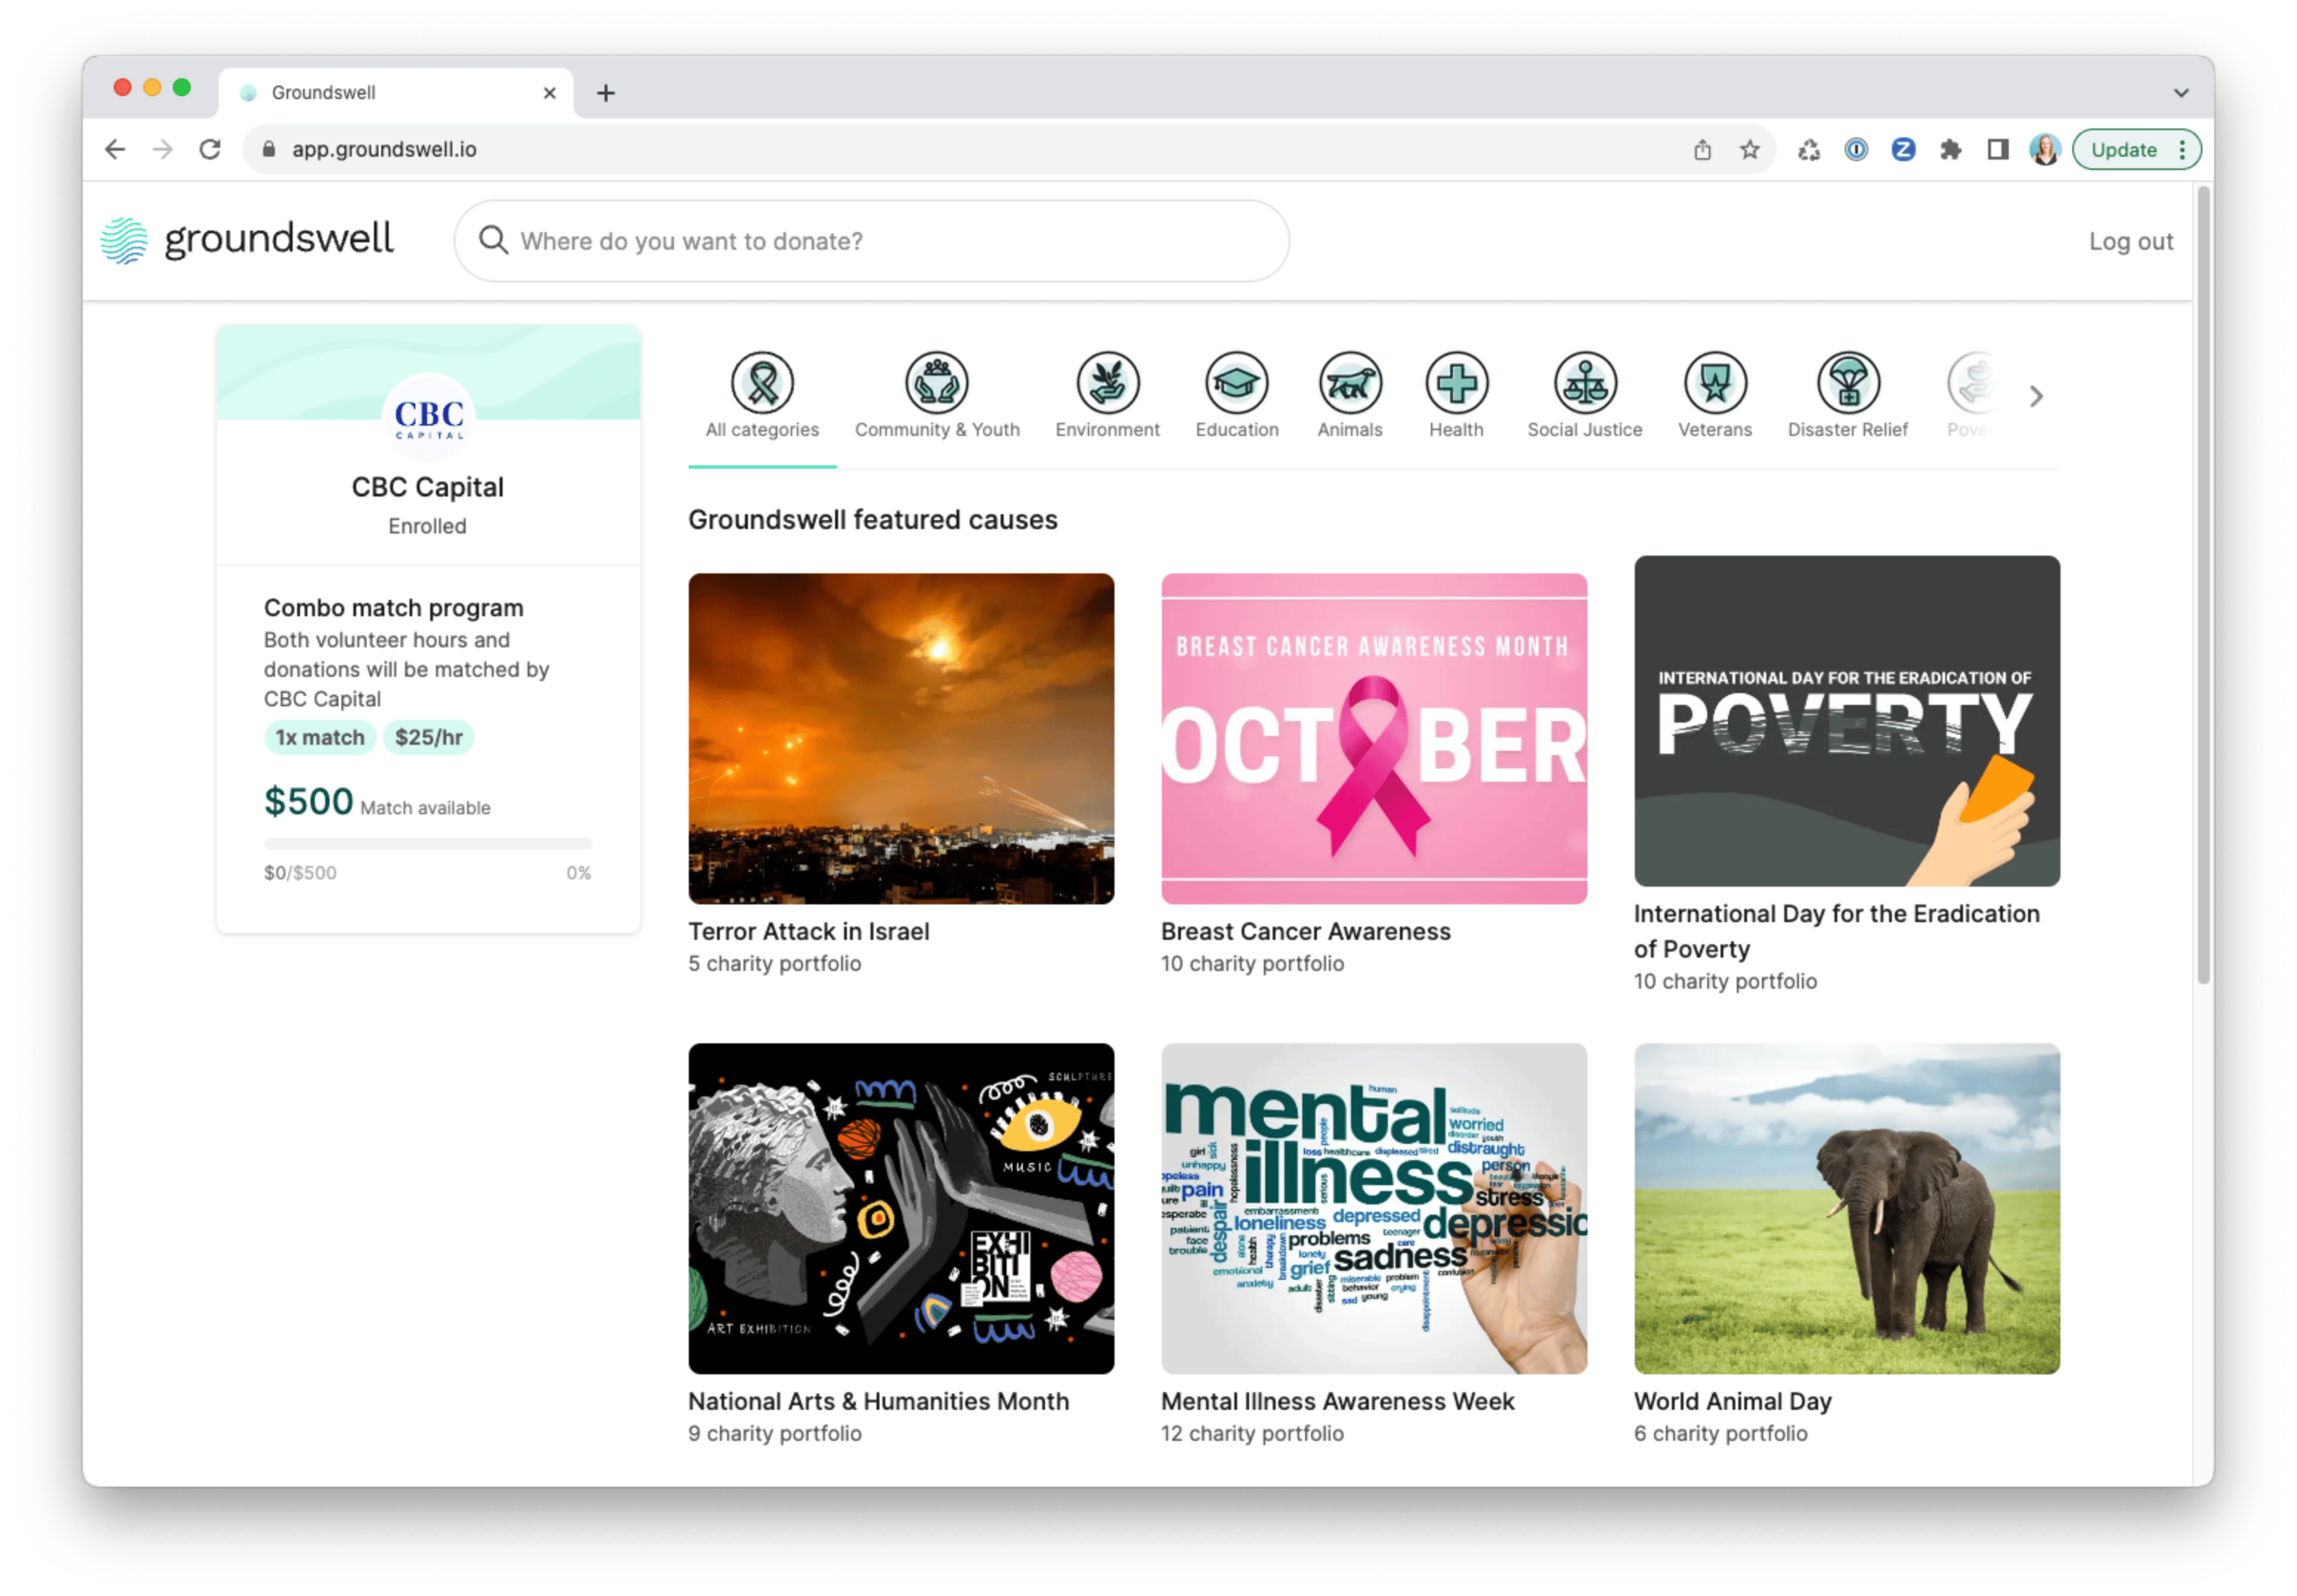Log out of Groundswell
Viewport: 2297px width, 1596px height.
2130,241
